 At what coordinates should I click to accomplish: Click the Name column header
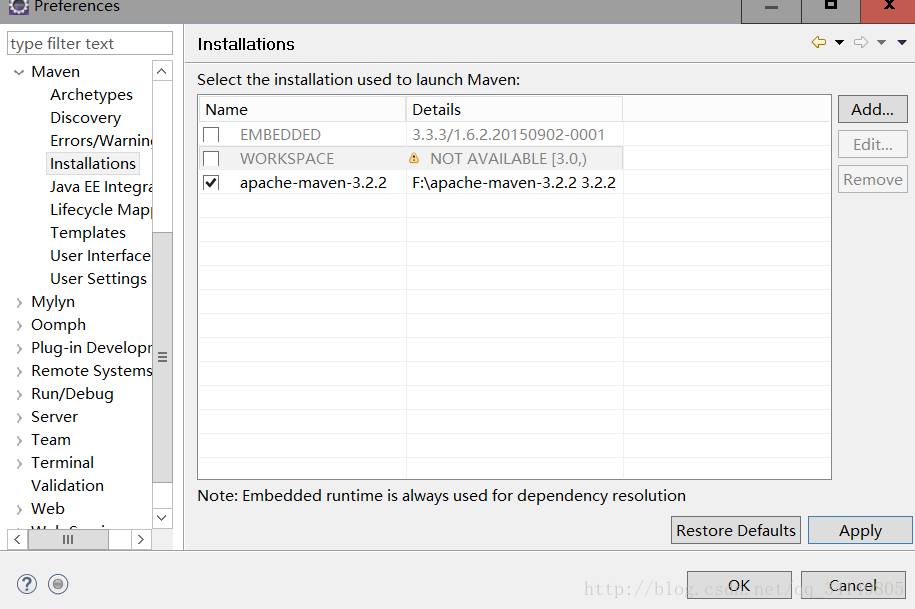302,109
